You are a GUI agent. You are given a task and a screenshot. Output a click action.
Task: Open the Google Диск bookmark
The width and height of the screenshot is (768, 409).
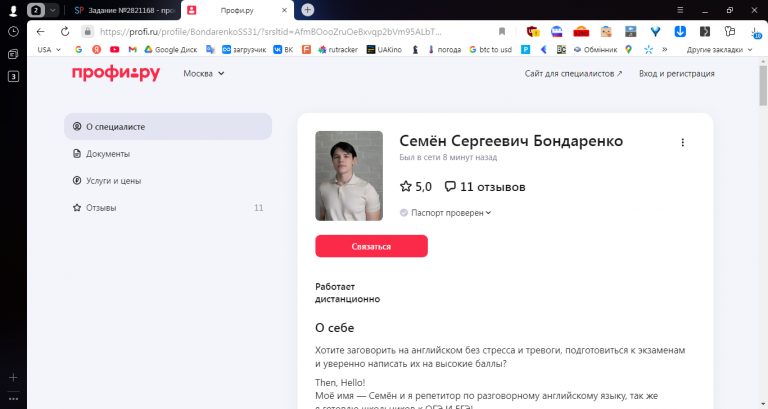coord(170,49)
